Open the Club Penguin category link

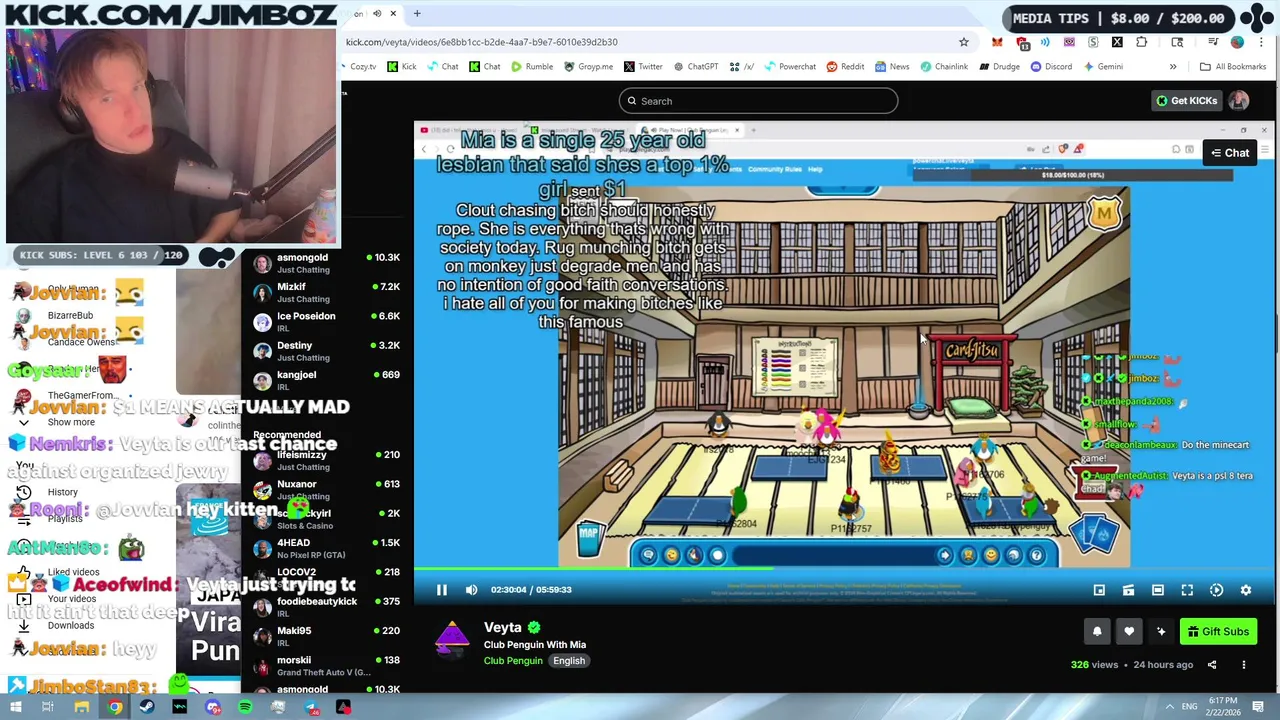(513, 661)
